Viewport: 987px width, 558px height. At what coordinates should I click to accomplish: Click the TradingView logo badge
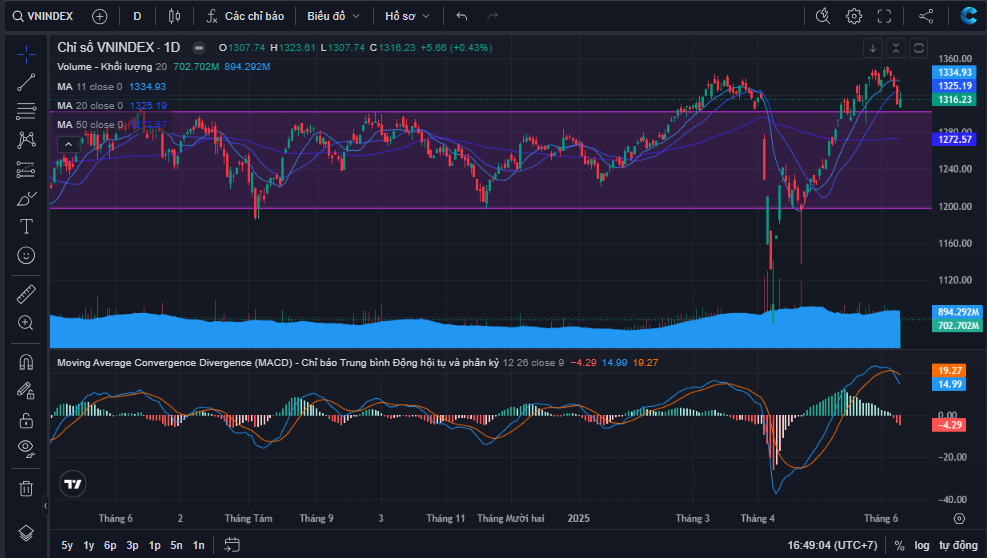[72, 484]
